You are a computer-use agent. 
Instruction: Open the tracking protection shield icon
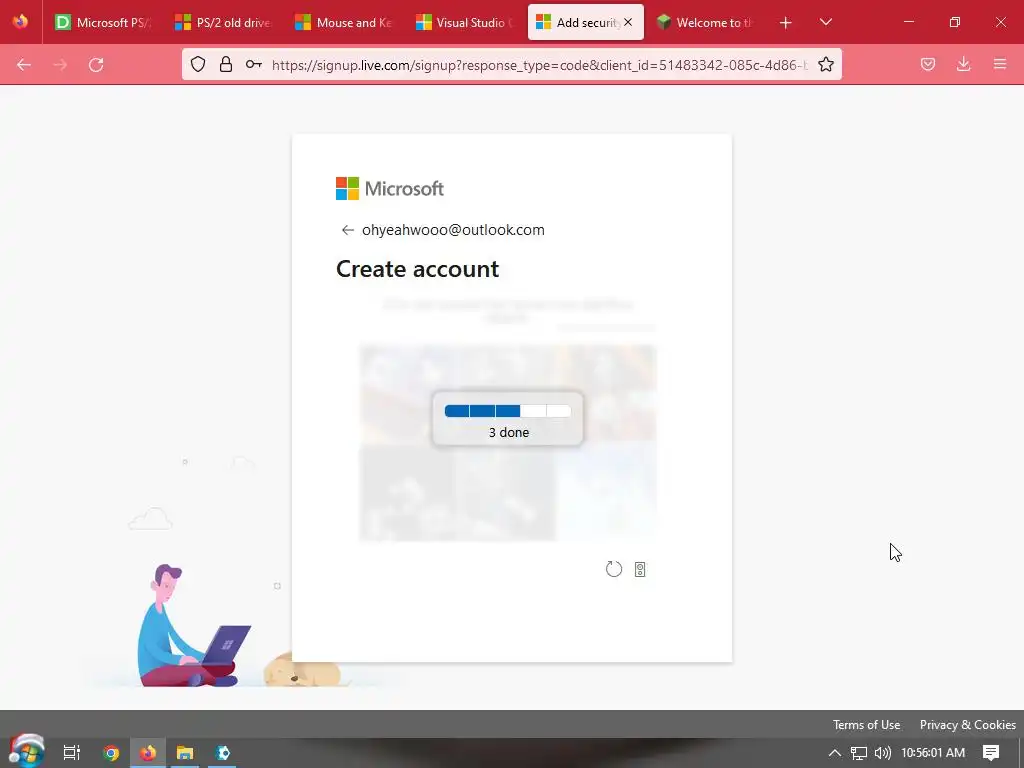198,64
